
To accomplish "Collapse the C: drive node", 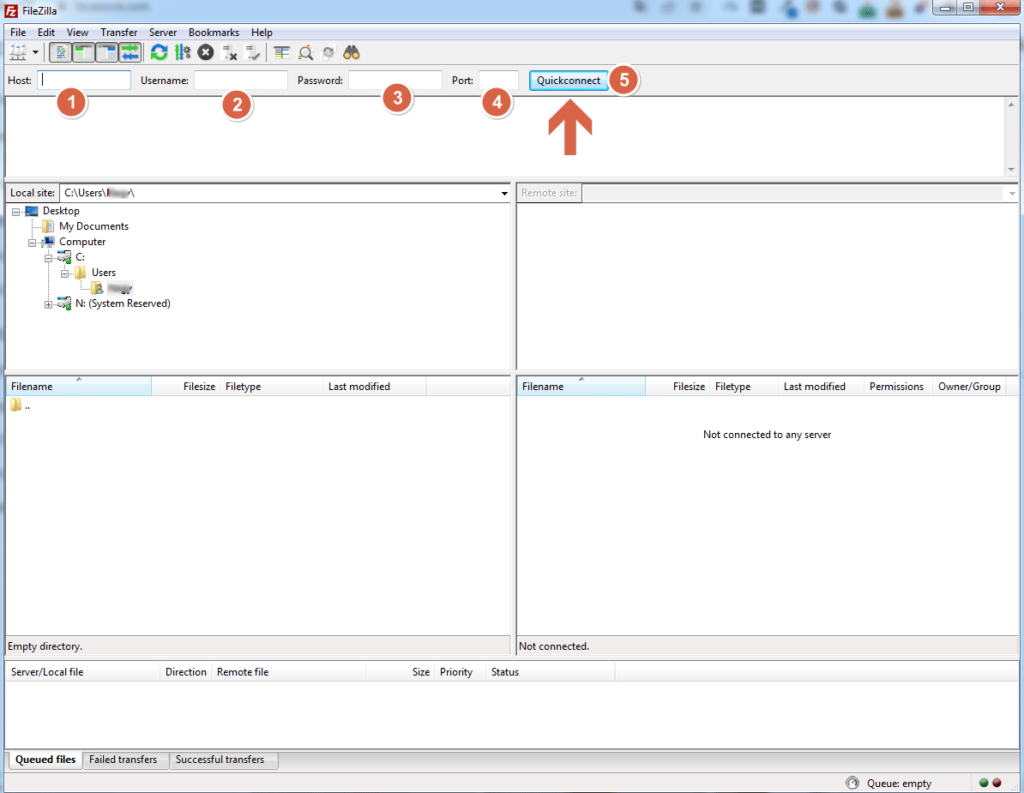I will [48, 258].
